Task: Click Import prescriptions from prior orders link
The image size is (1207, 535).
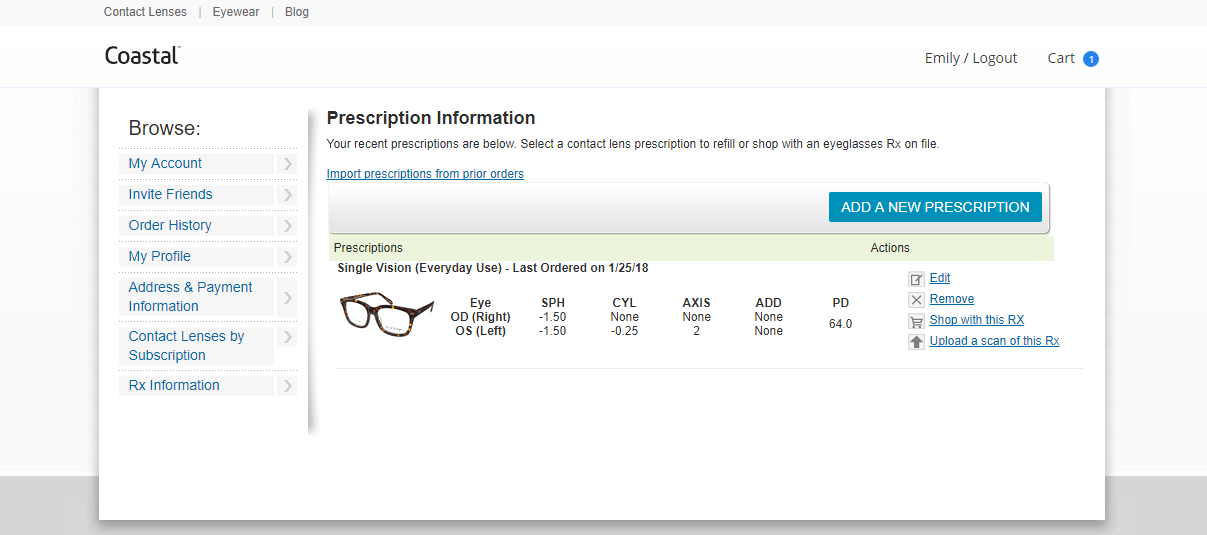Action: click(x=425, y=174)
